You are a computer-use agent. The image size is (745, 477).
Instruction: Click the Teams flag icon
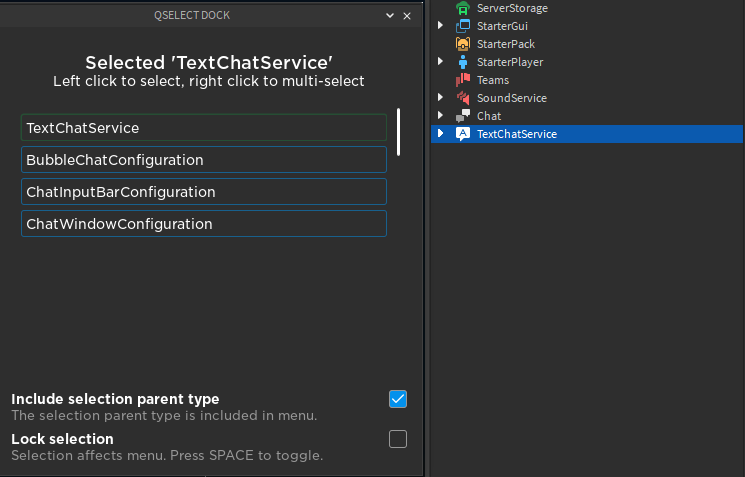coord(463,80)
